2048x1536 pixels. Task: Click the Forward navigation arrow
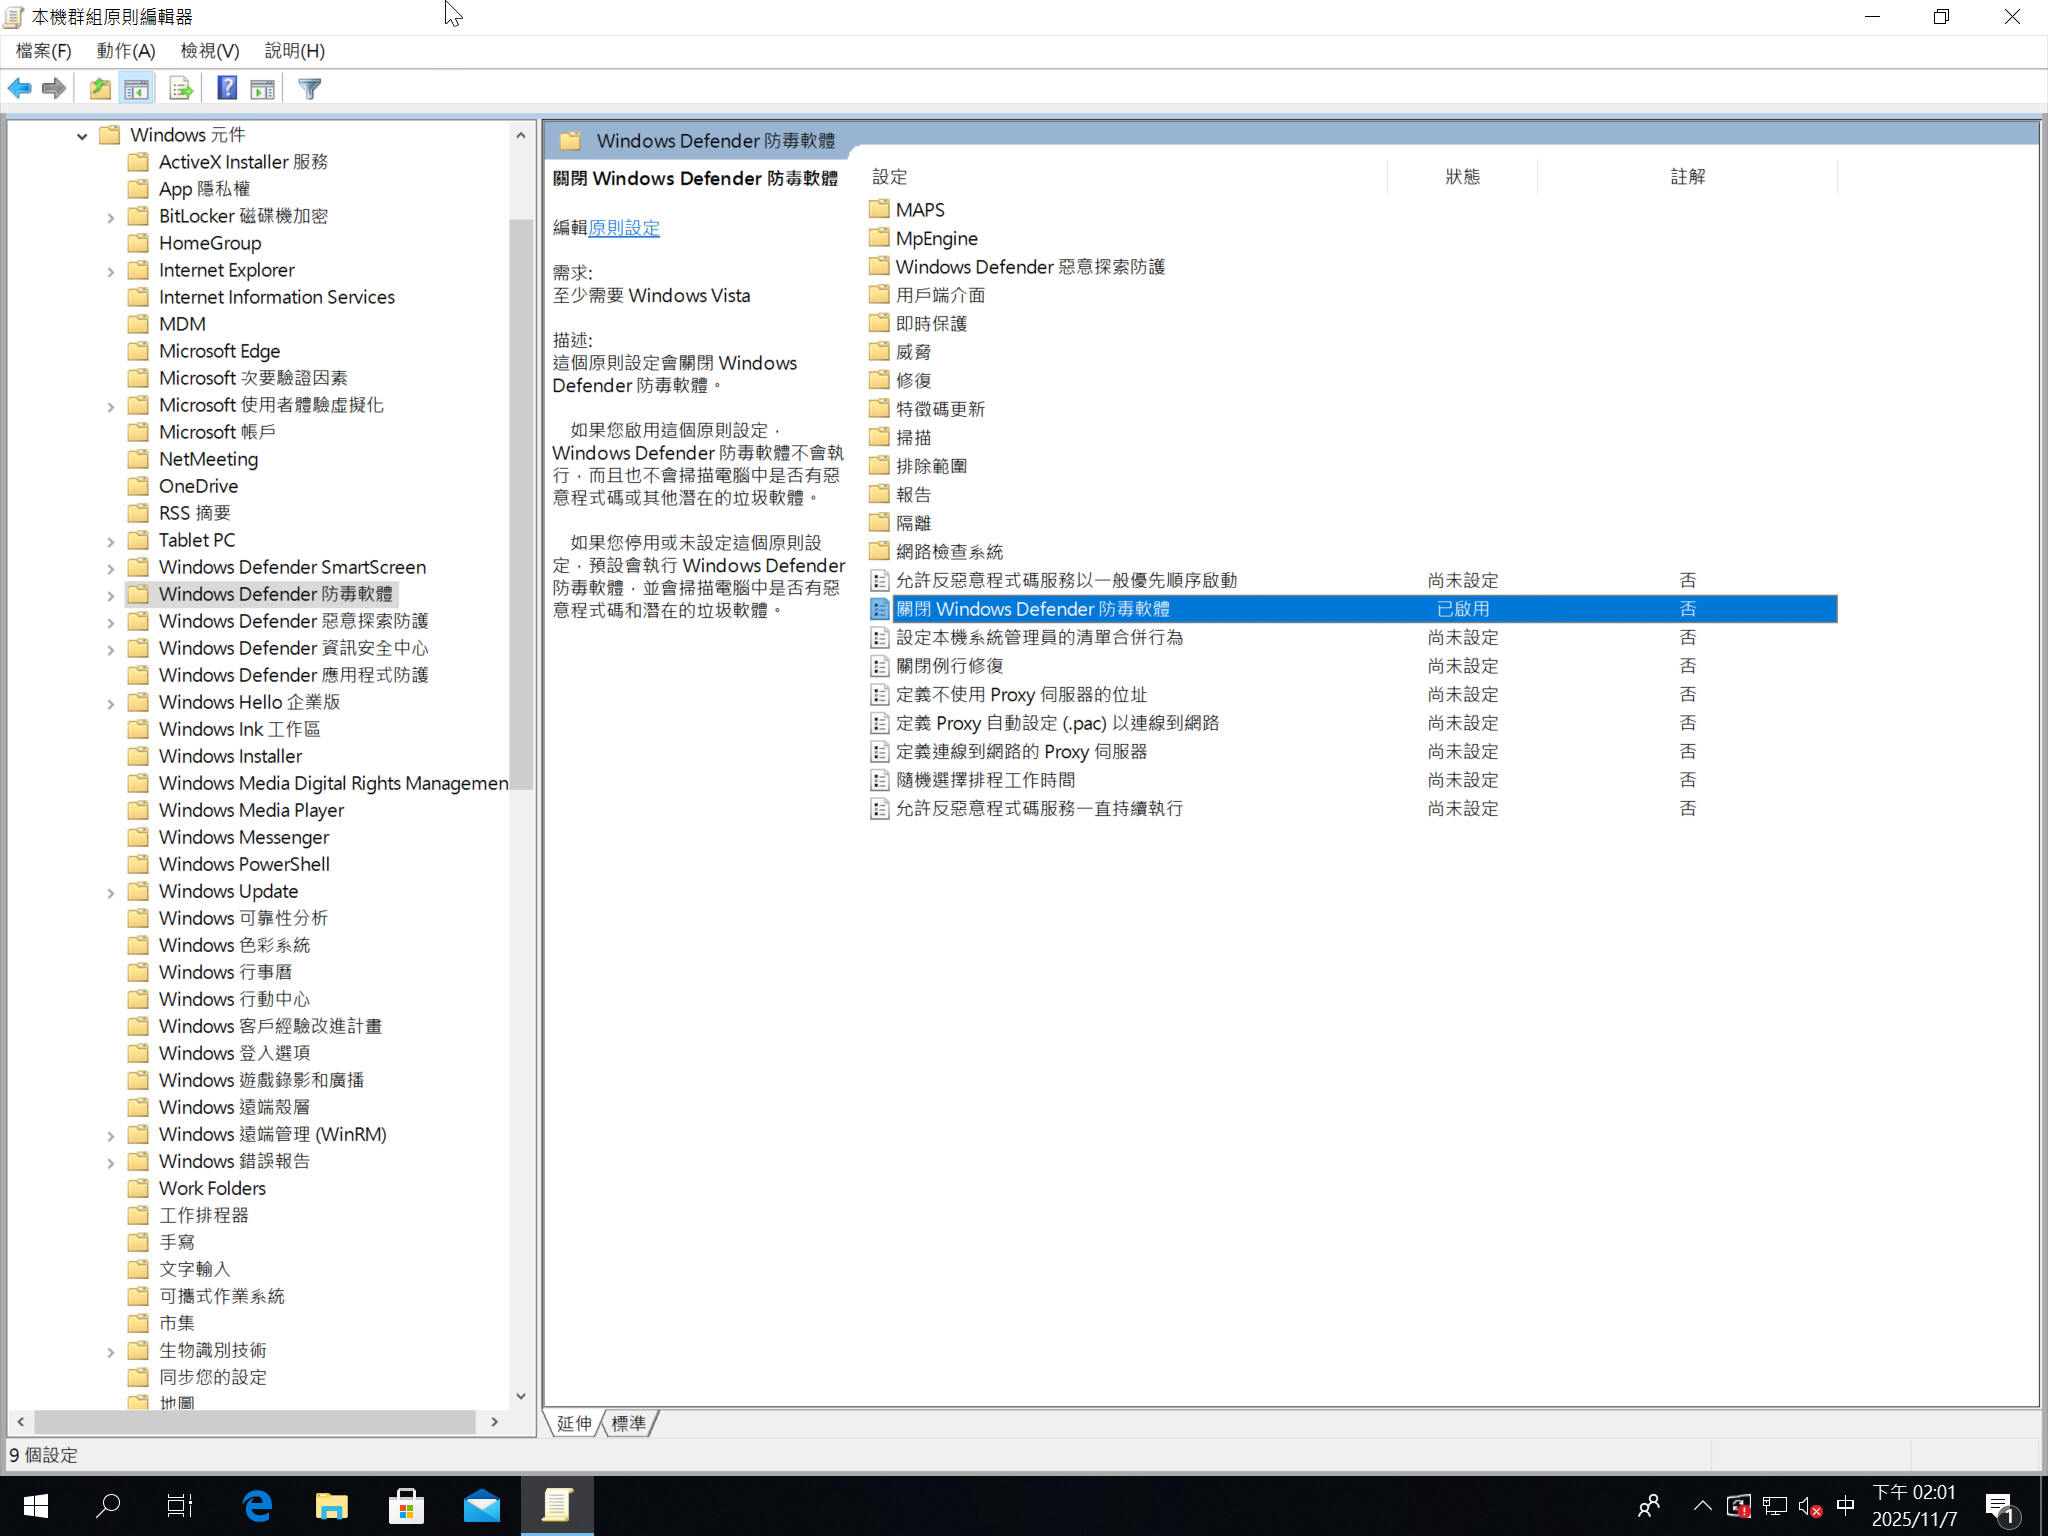[53, 88]
